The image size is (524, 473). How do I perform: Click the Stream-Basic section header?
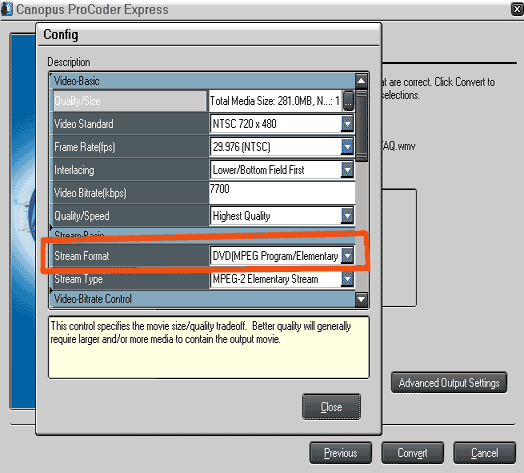[203, 235]
